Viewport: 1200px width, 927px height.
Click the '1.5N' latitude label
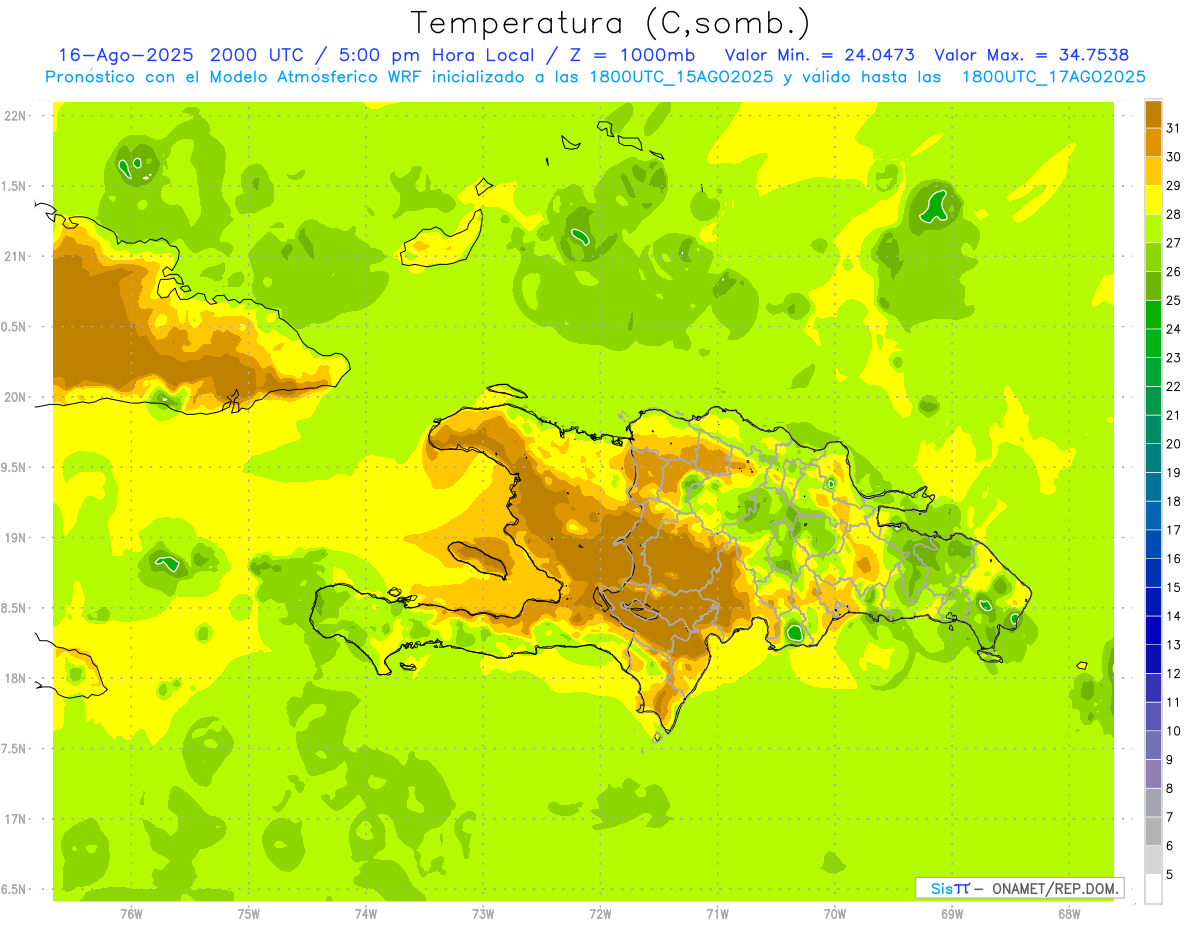click(15, 186)
